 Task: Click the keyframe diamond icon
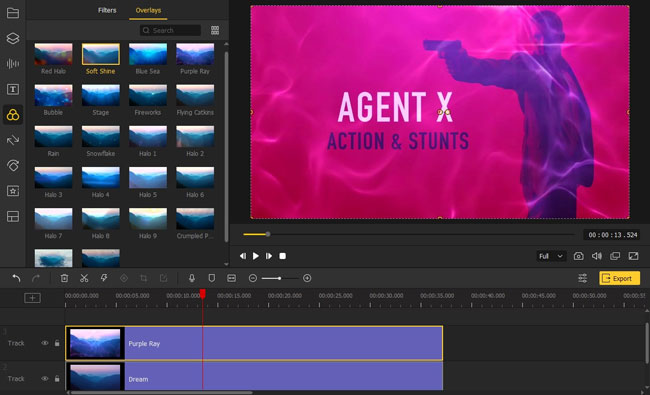[x=124, y=278]
